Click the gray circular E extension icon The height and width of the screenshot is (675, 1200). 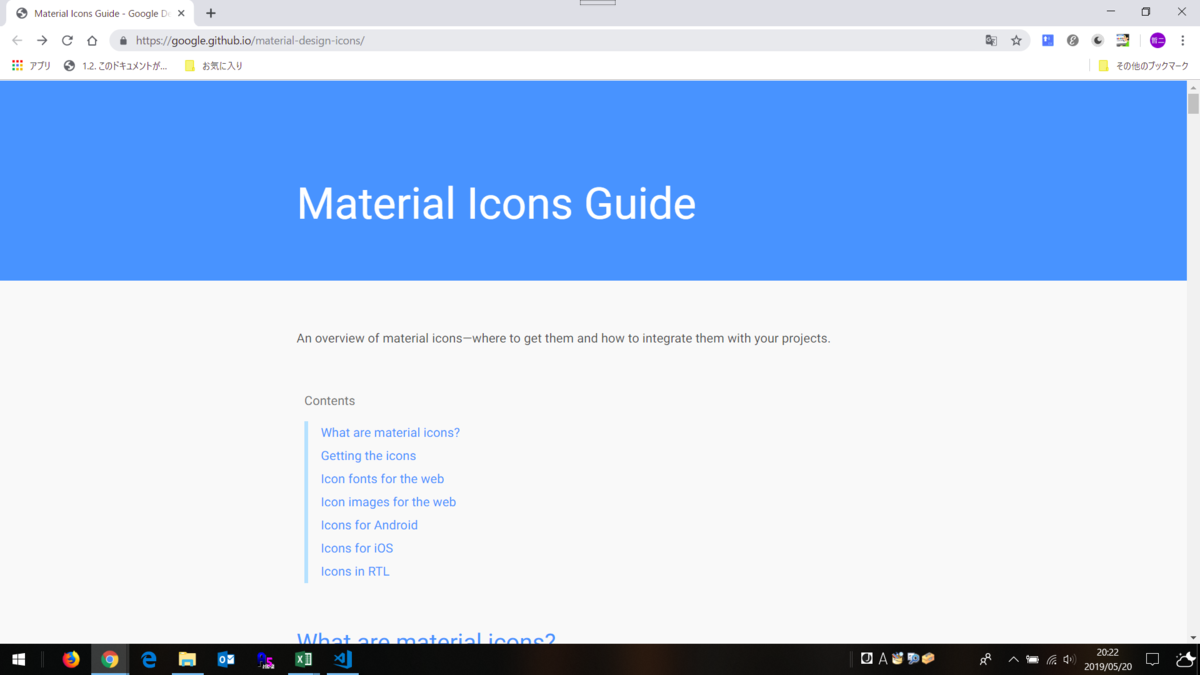pyautogui.click(x=1073, y=41)
